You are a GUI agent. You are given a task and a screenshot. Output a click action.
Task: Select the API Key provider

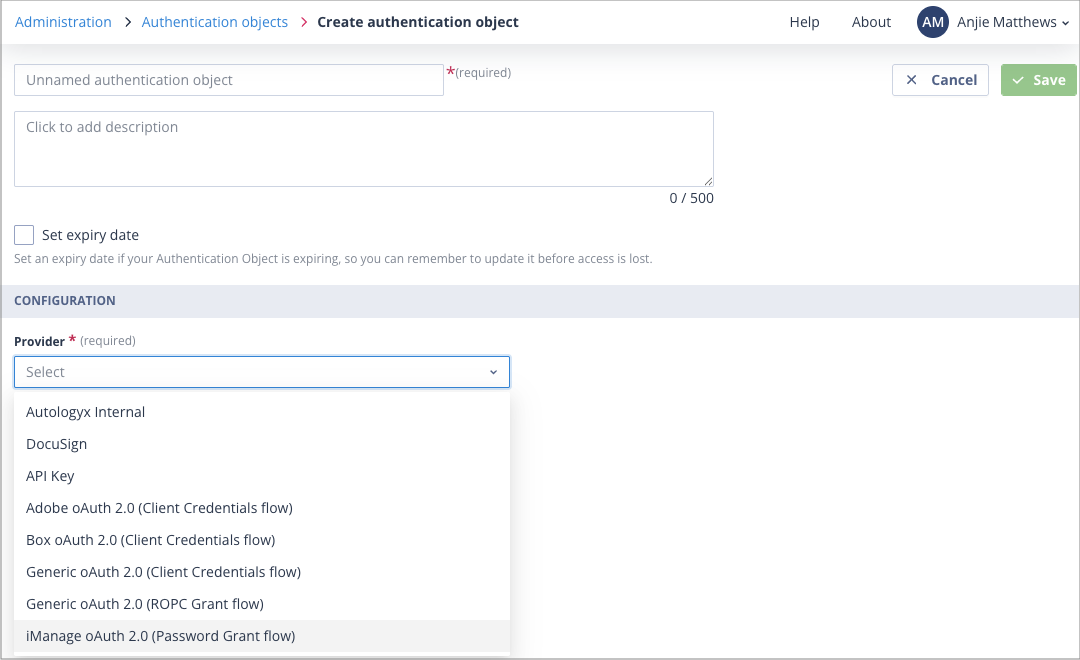tap(262, 476)
